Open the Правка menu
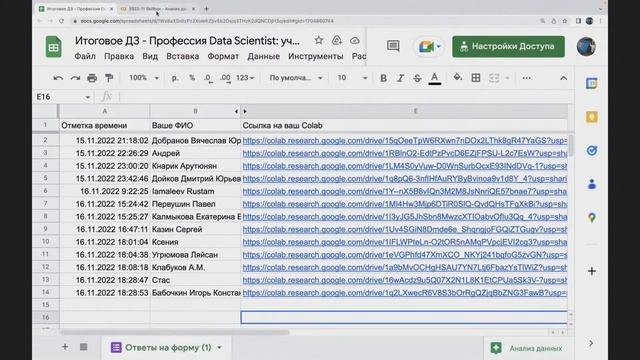This screenshot has height=360, width=640. (x=119, y=56)
